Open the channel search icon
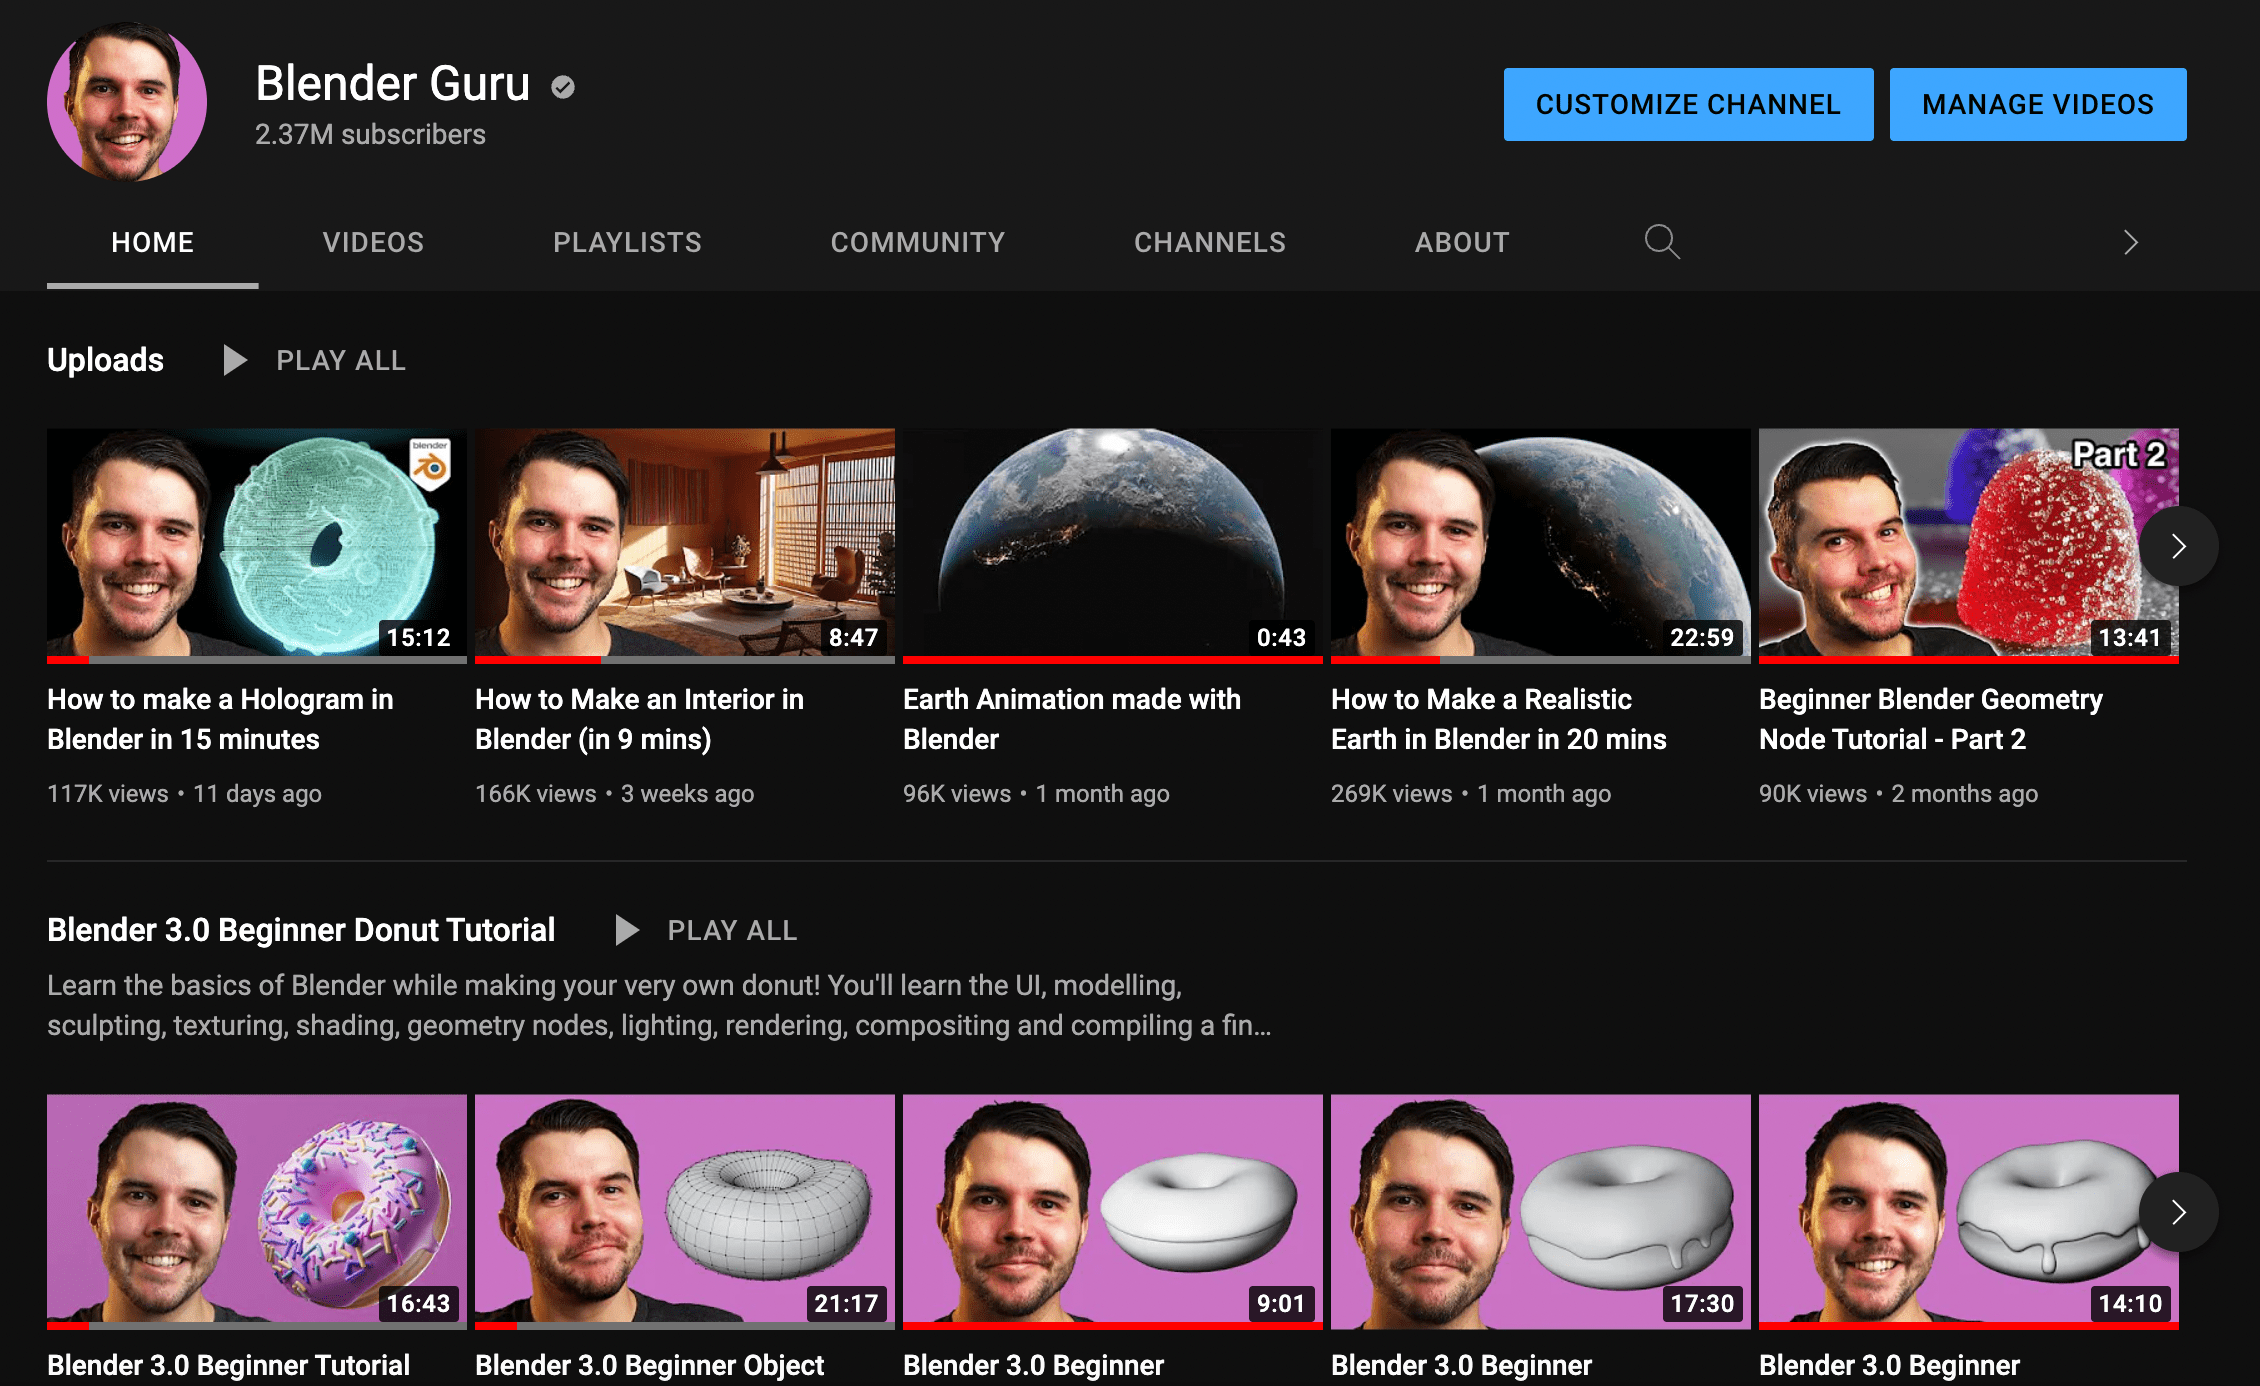 pos(1660,241)
